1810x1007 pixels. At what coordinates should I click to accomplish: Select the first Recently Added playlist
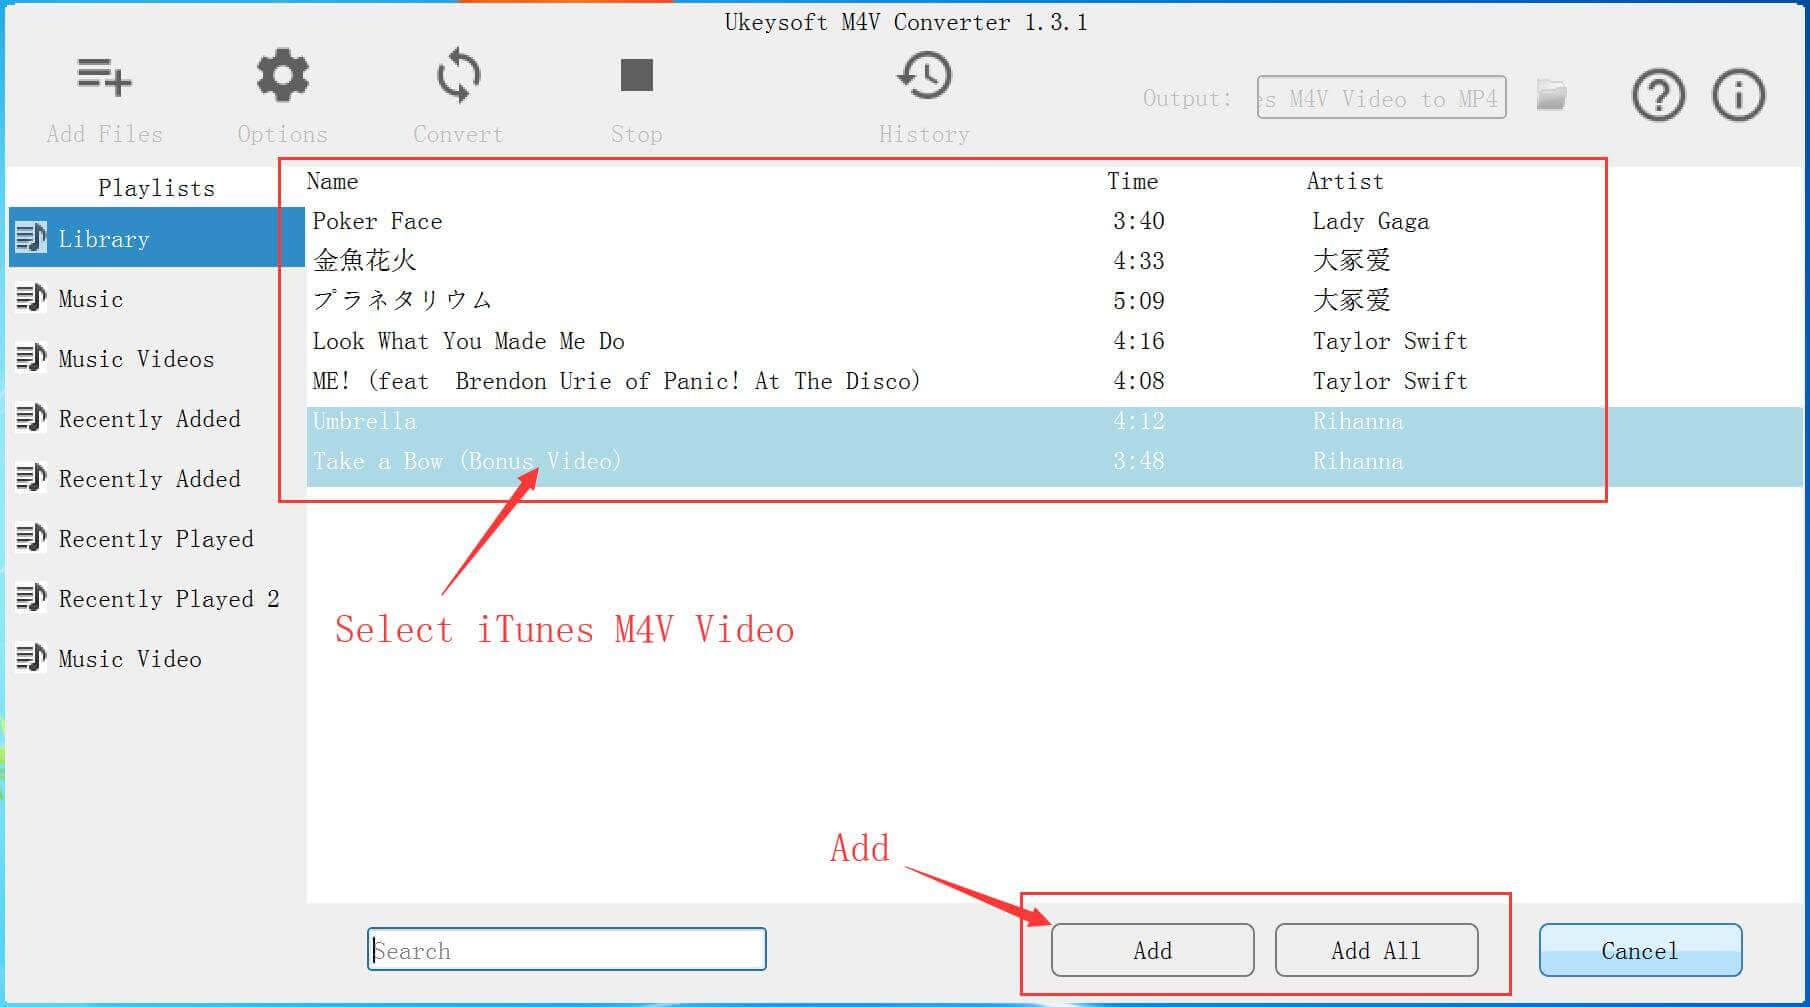click(x=156, y=418)
